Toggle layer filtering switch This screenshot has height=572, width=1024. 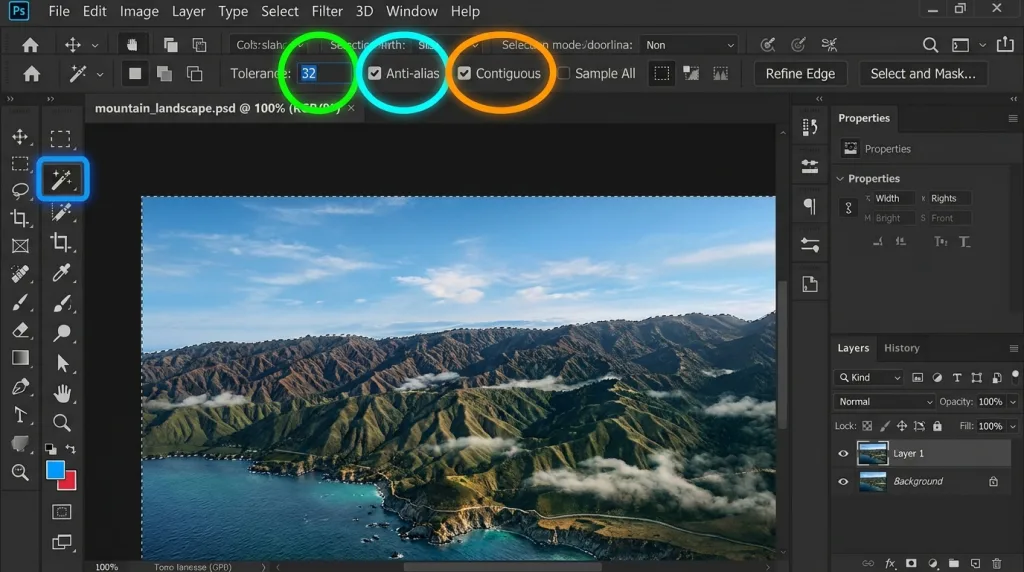click(x=1015, y=376)
